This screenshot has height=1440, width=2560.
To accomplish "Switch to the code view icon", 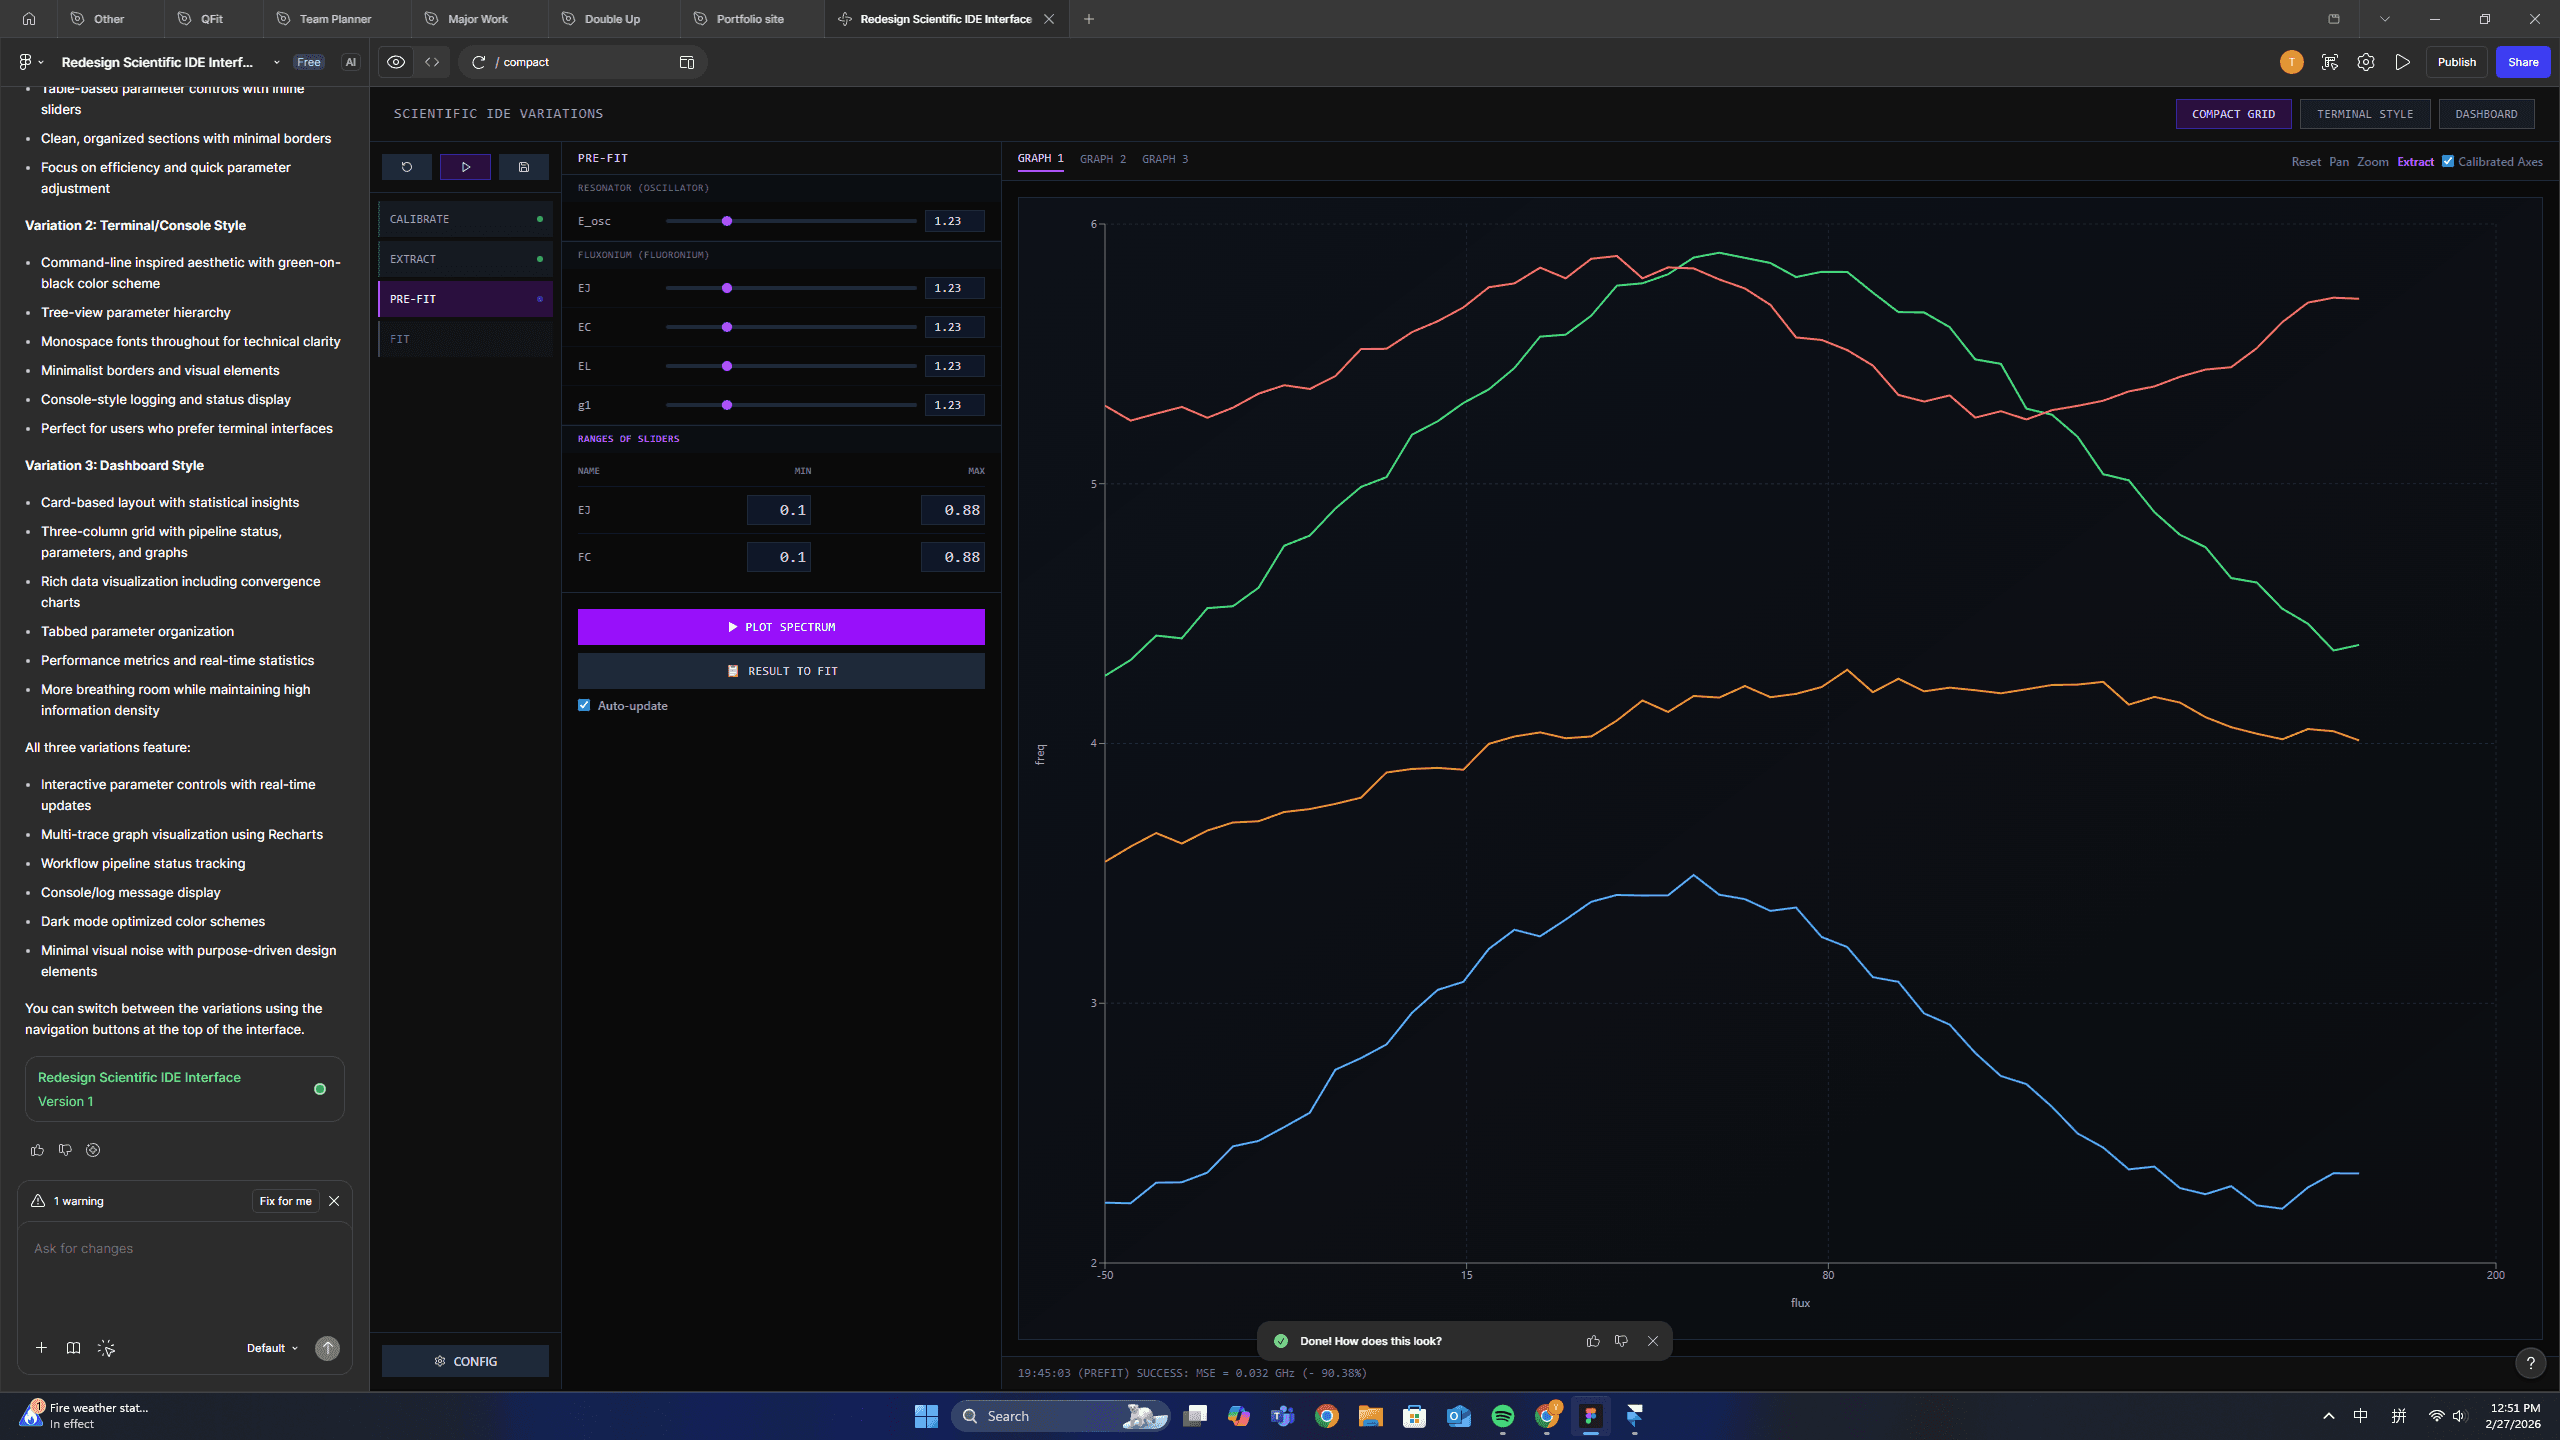I will pos(432,62).
